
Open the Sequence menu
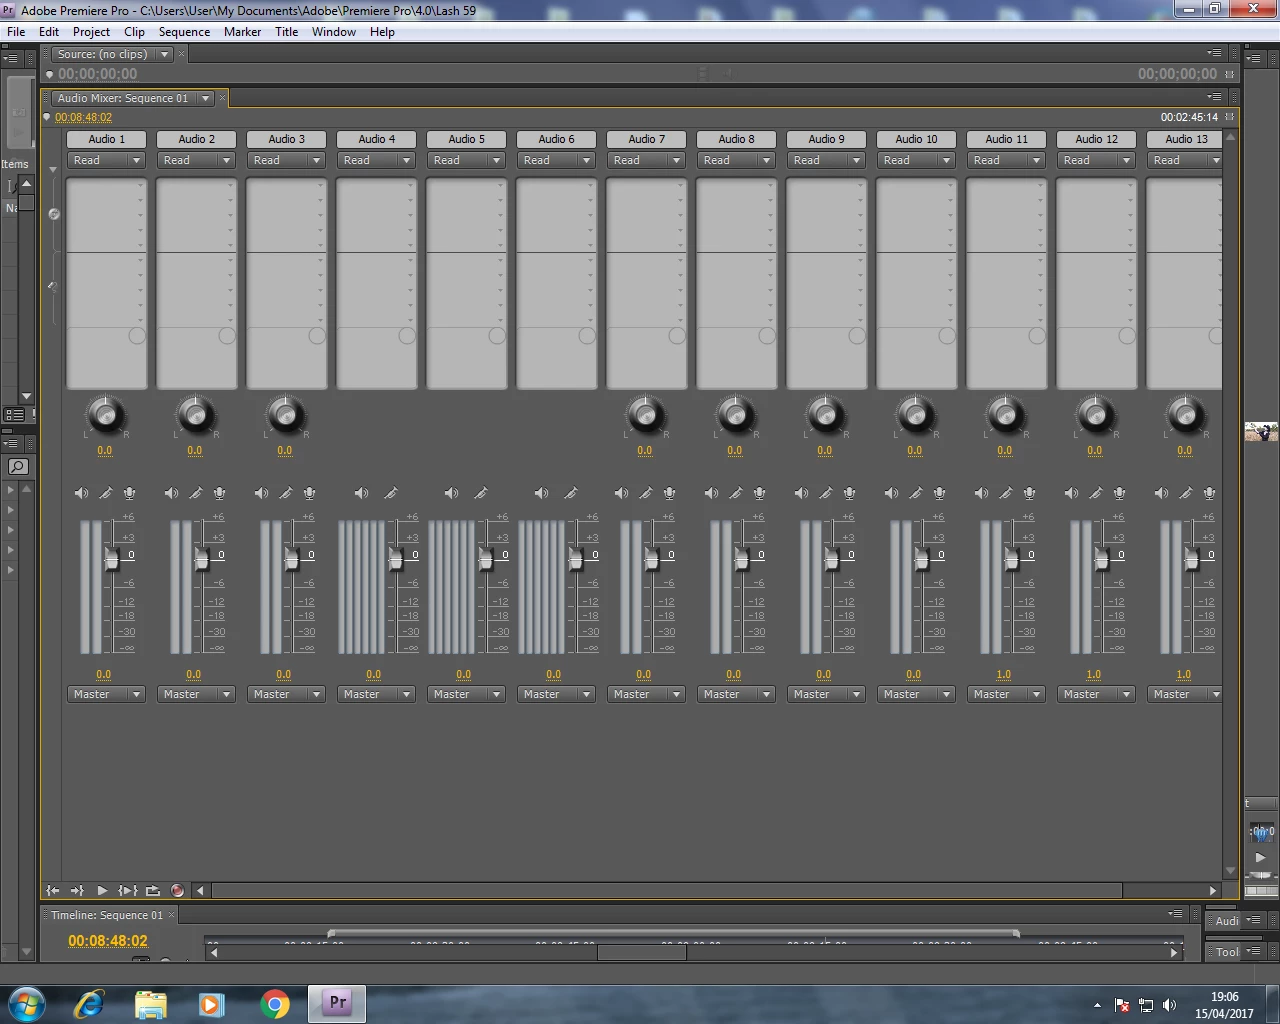tap(184, 31)
